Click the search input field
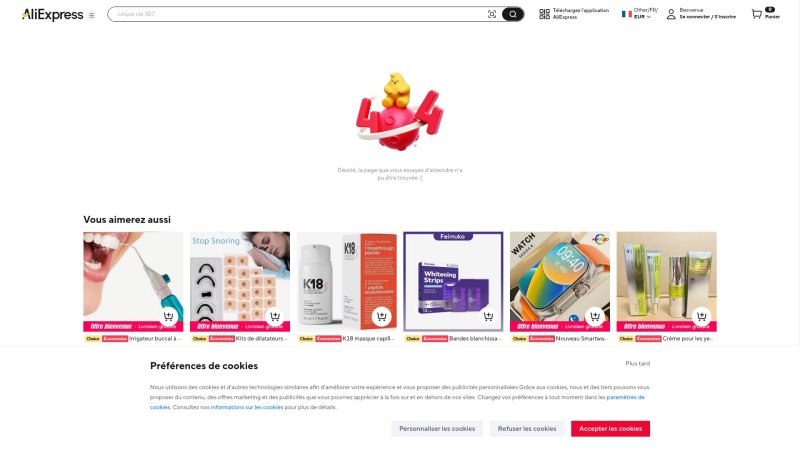This screenshot has height=450, width=800. [298, 14]
